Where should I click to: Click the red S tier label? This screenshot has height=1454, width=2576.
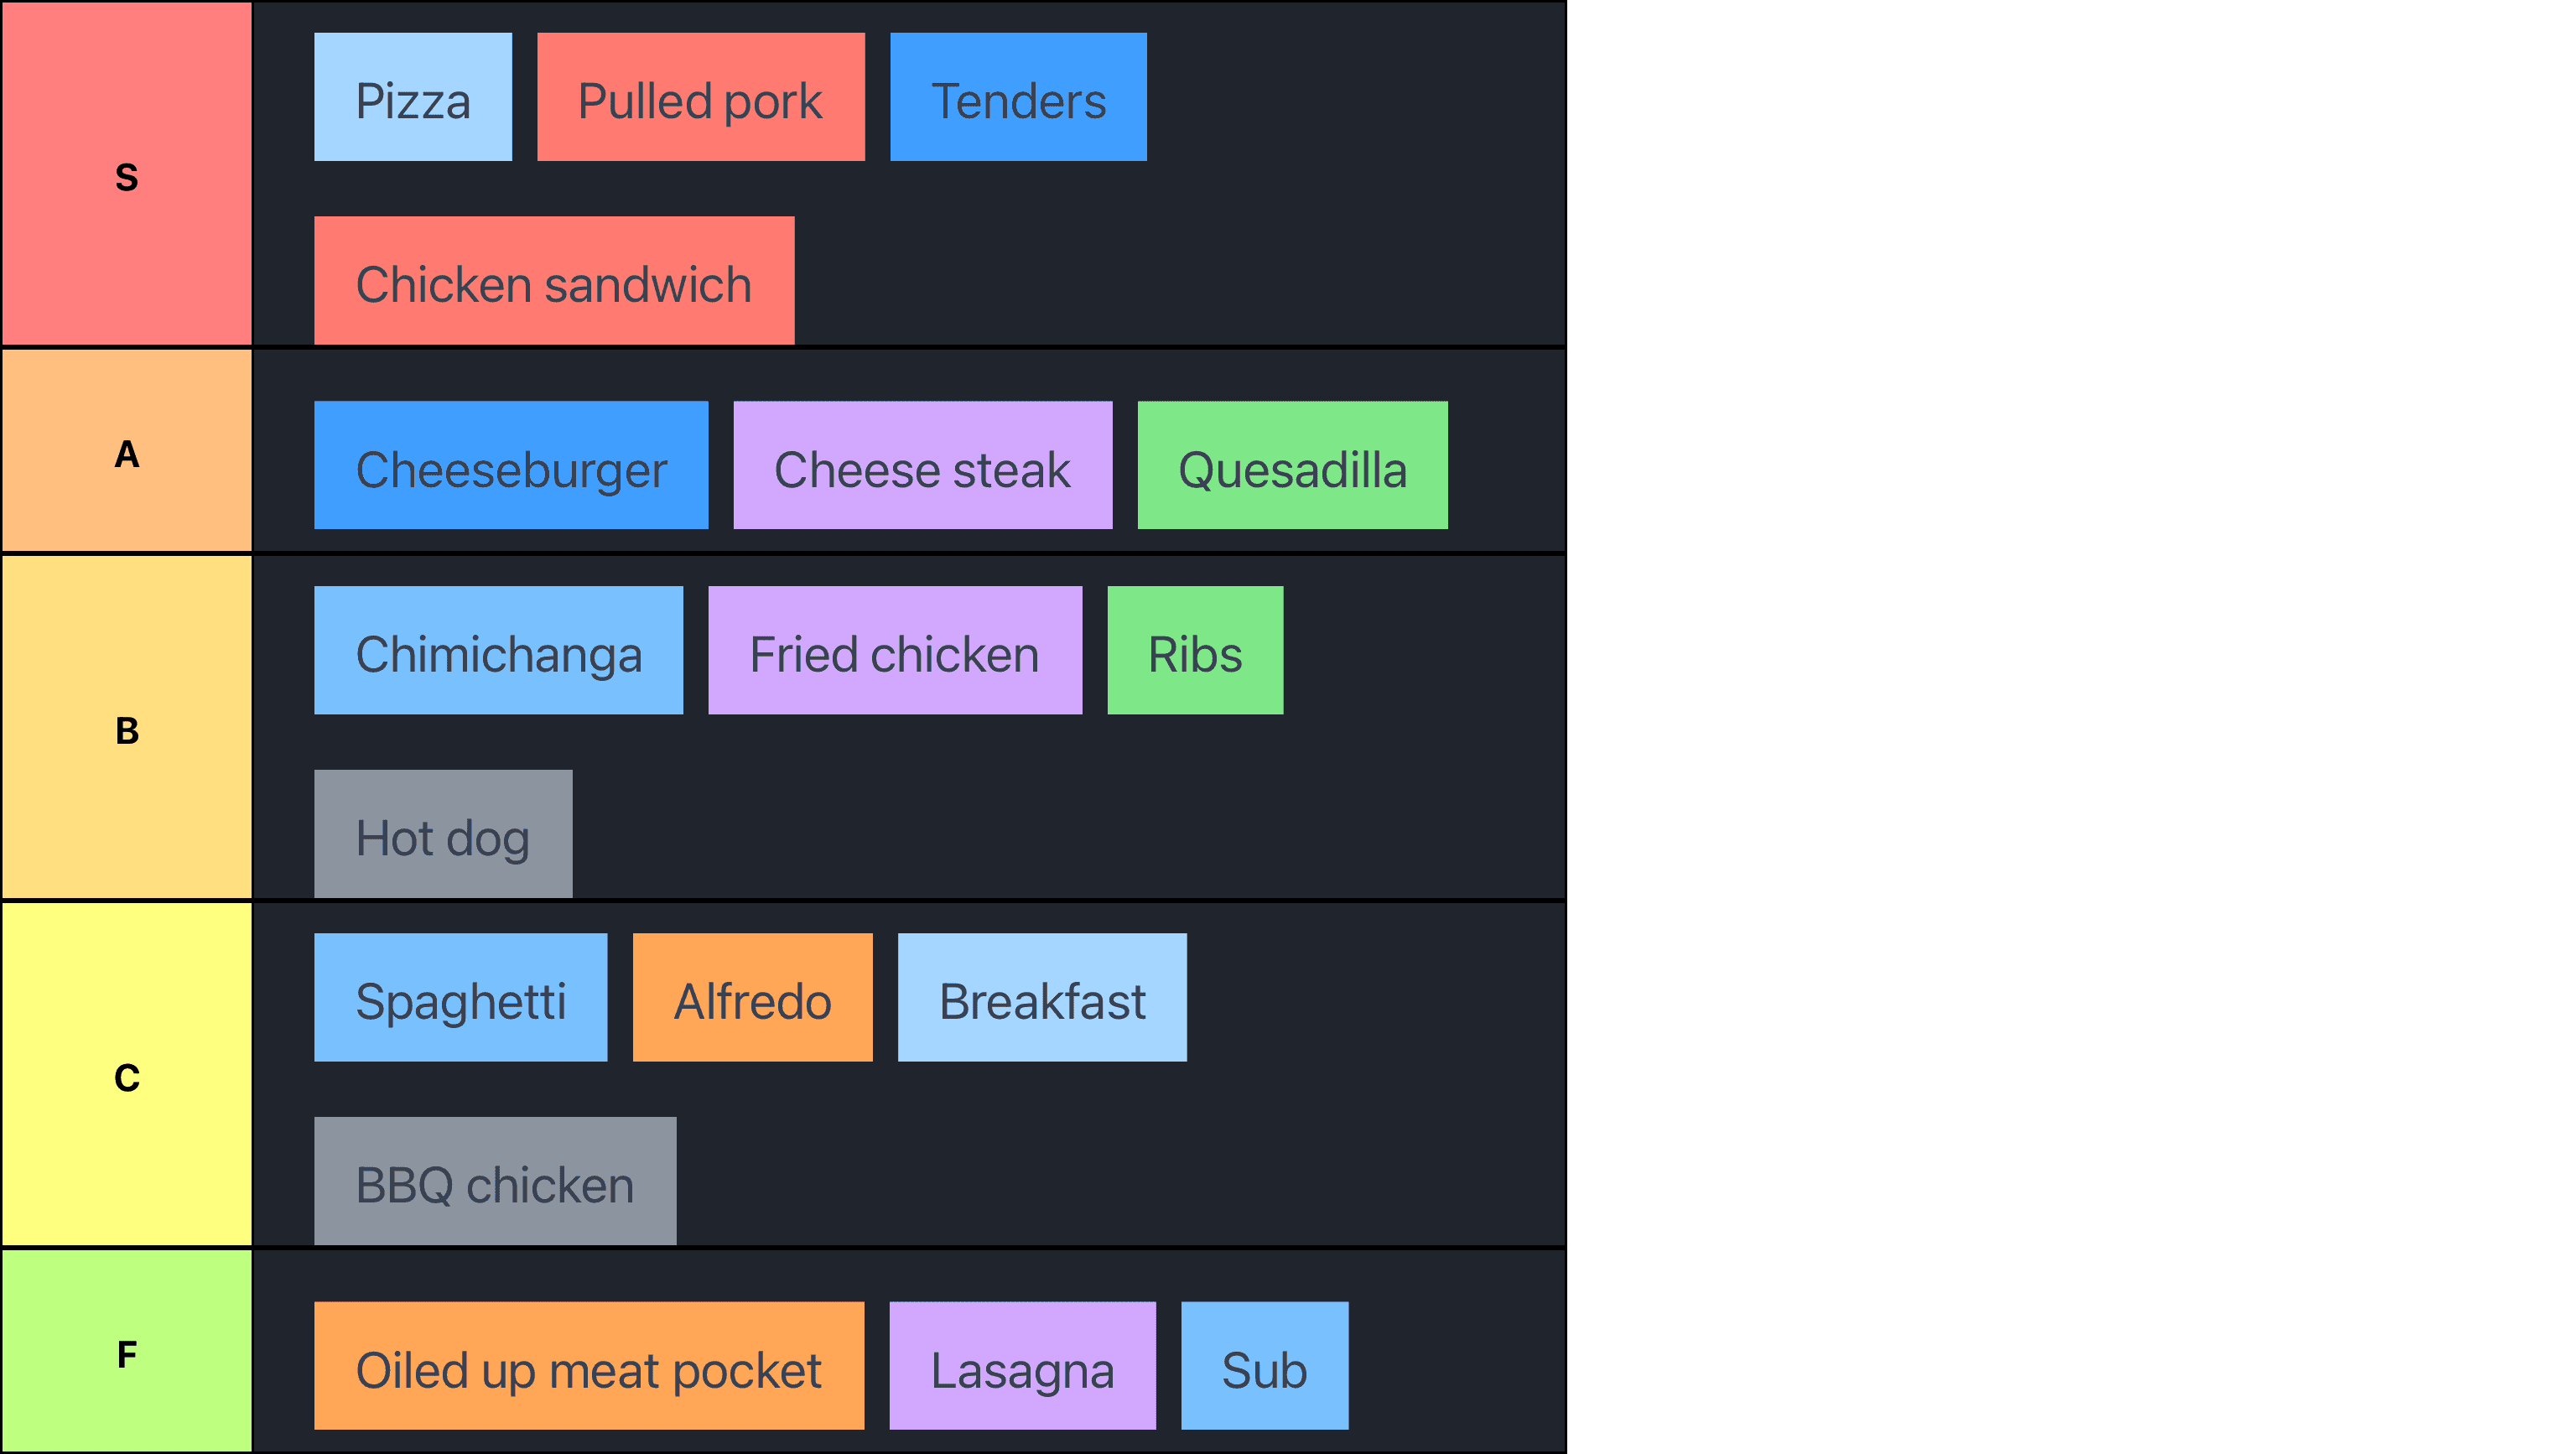pyautogui.click(x=127, y=175)
